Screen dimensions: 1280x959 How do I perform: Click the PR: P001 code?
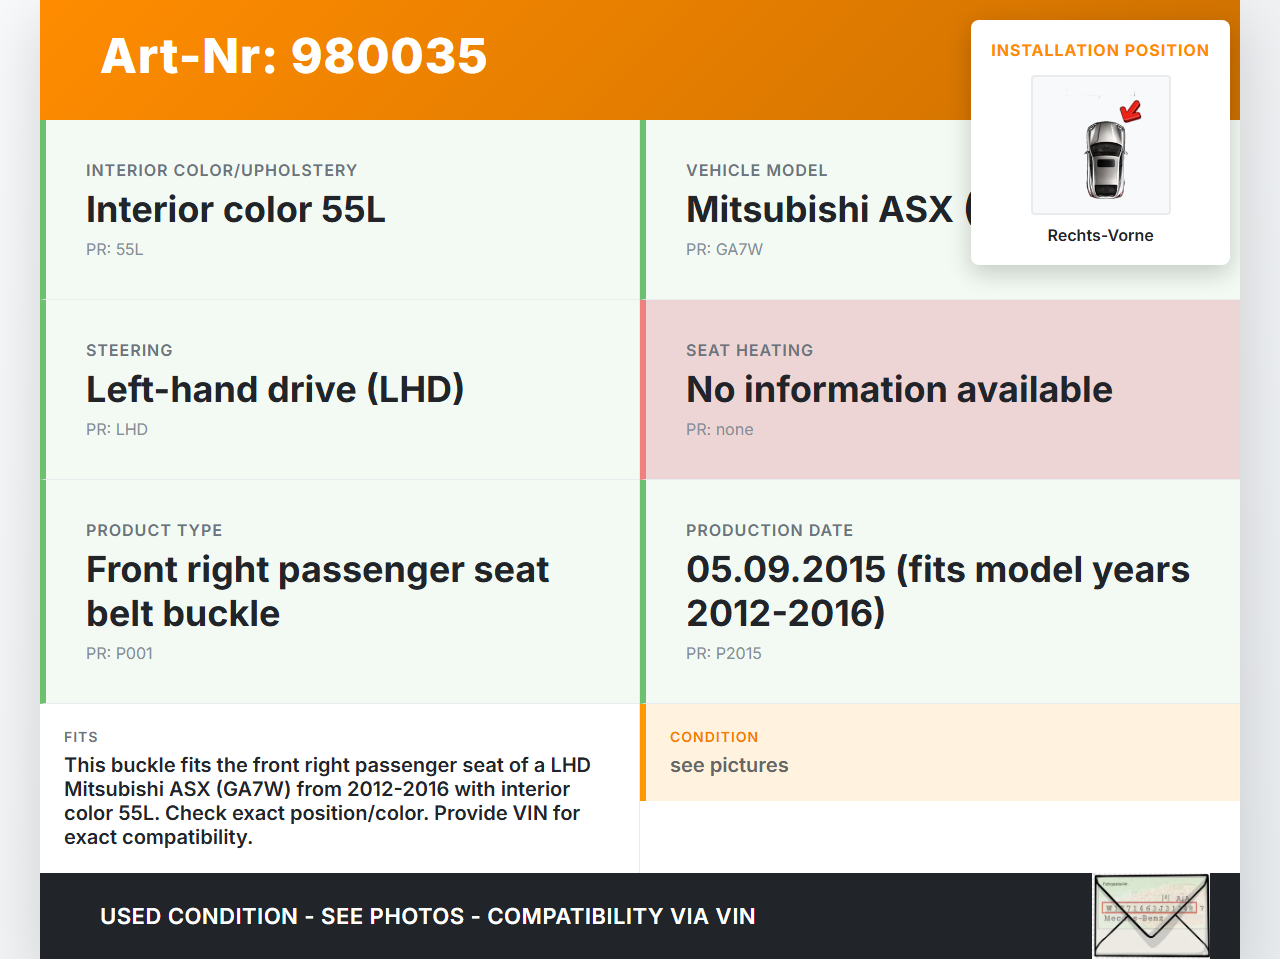pos(119,654)
